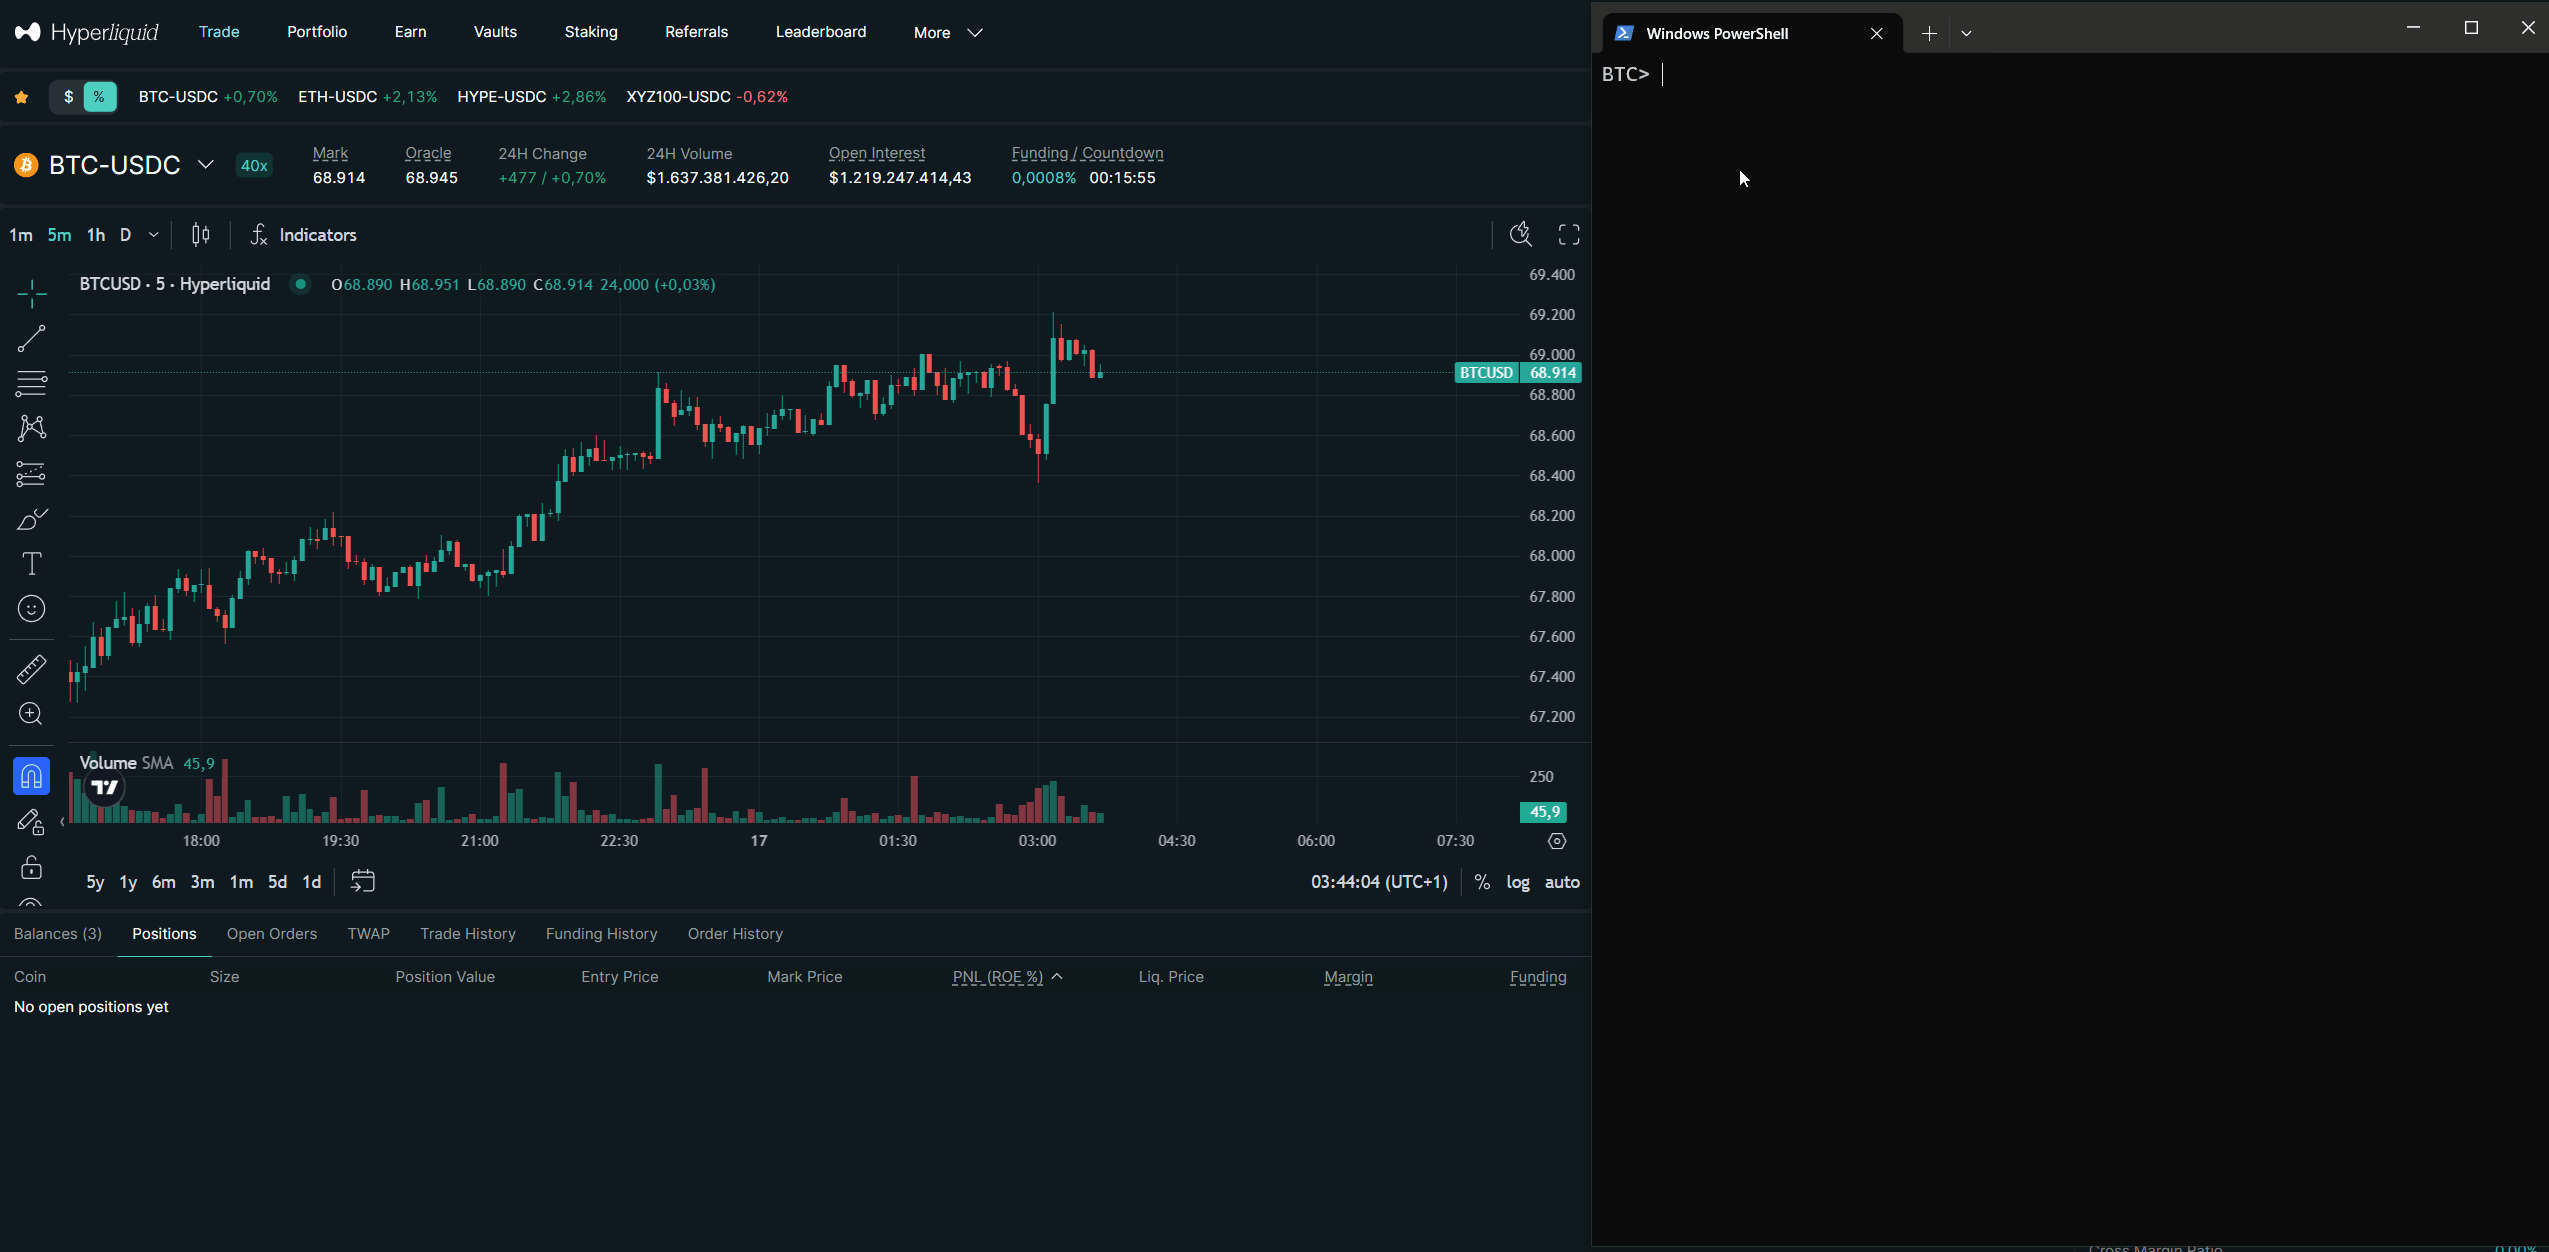Open candlestick chart style selector
This screenshot has width=2549, height=1252.
(200, 235)
